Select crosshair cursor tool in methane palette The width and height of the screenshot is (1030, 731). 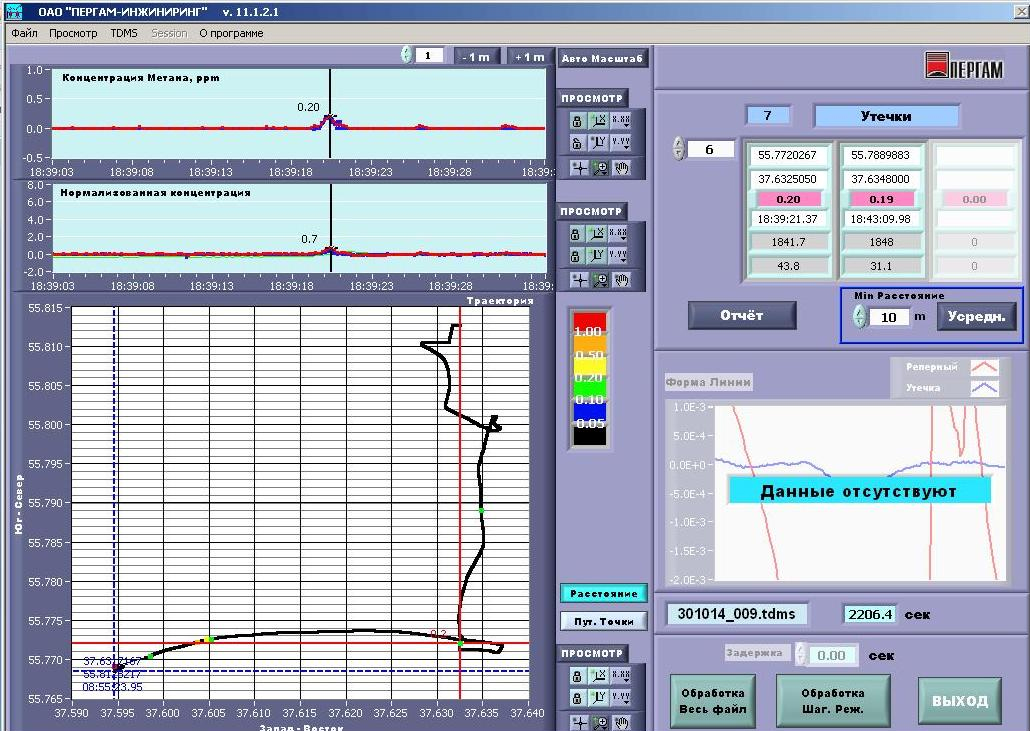(x=579, y=168)
